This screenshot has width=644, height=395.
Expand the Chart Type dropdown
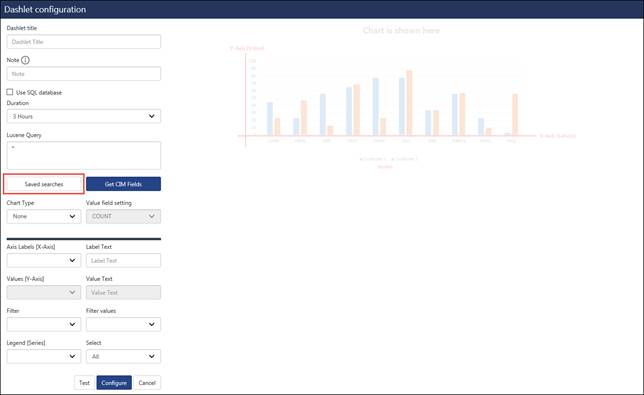point(44,216)
